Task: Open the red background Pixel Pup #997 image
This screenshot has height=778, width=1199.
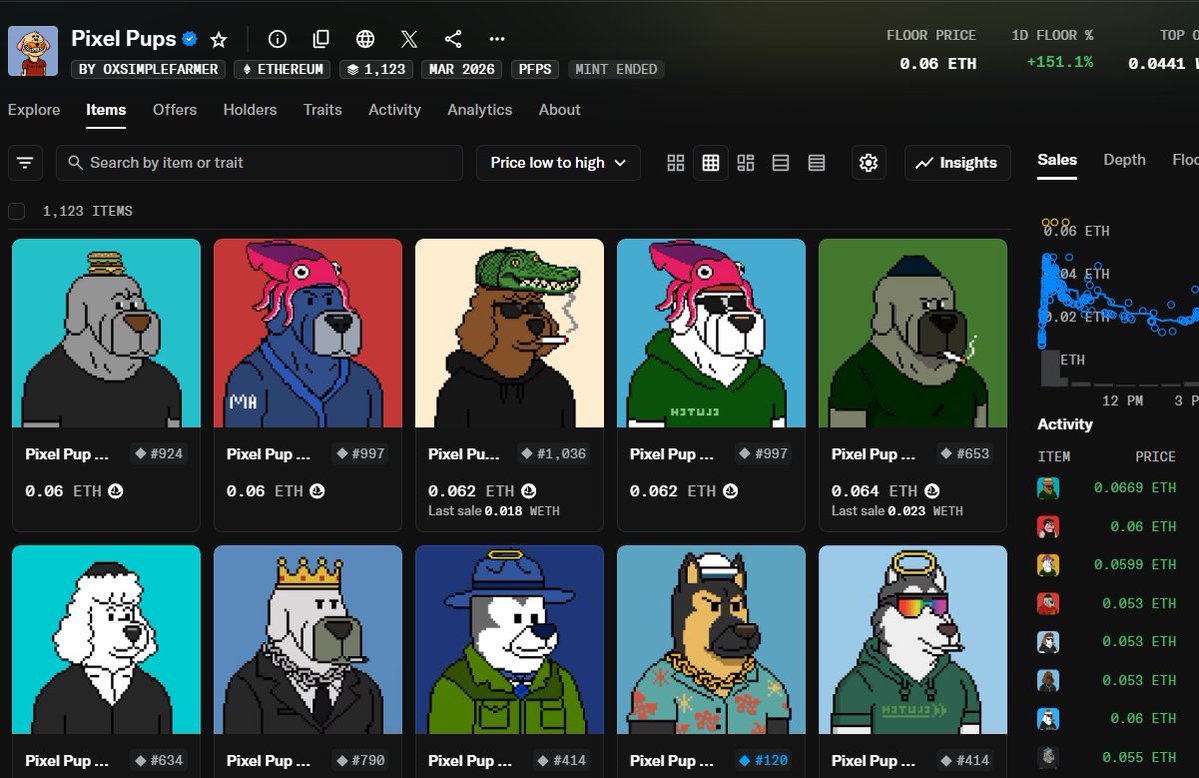Action: [x=308, y=333]
